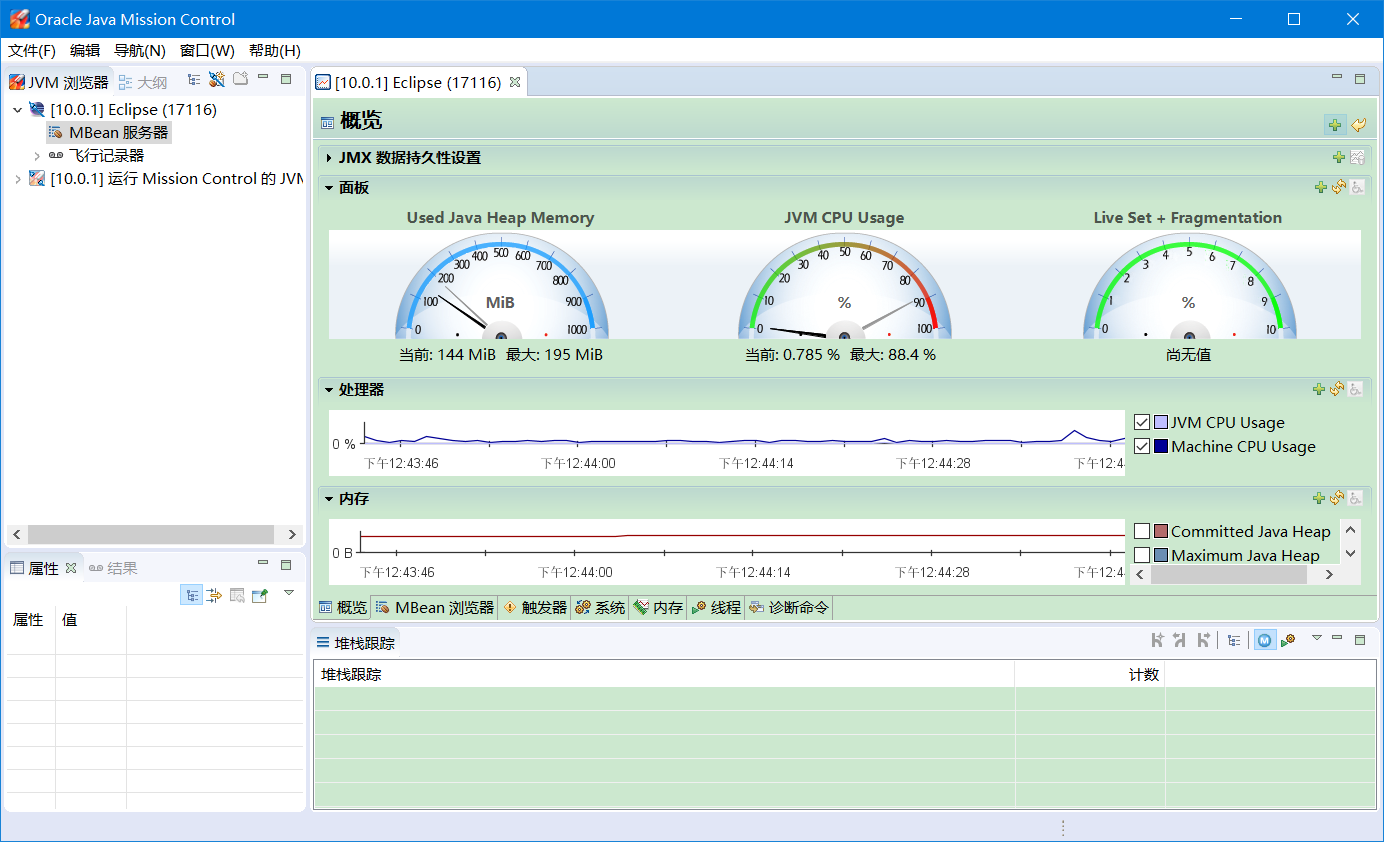Open the view menu triangle in 属性 panel
Viewport: 1384px width, 842px height.
(x=289, y=593)
